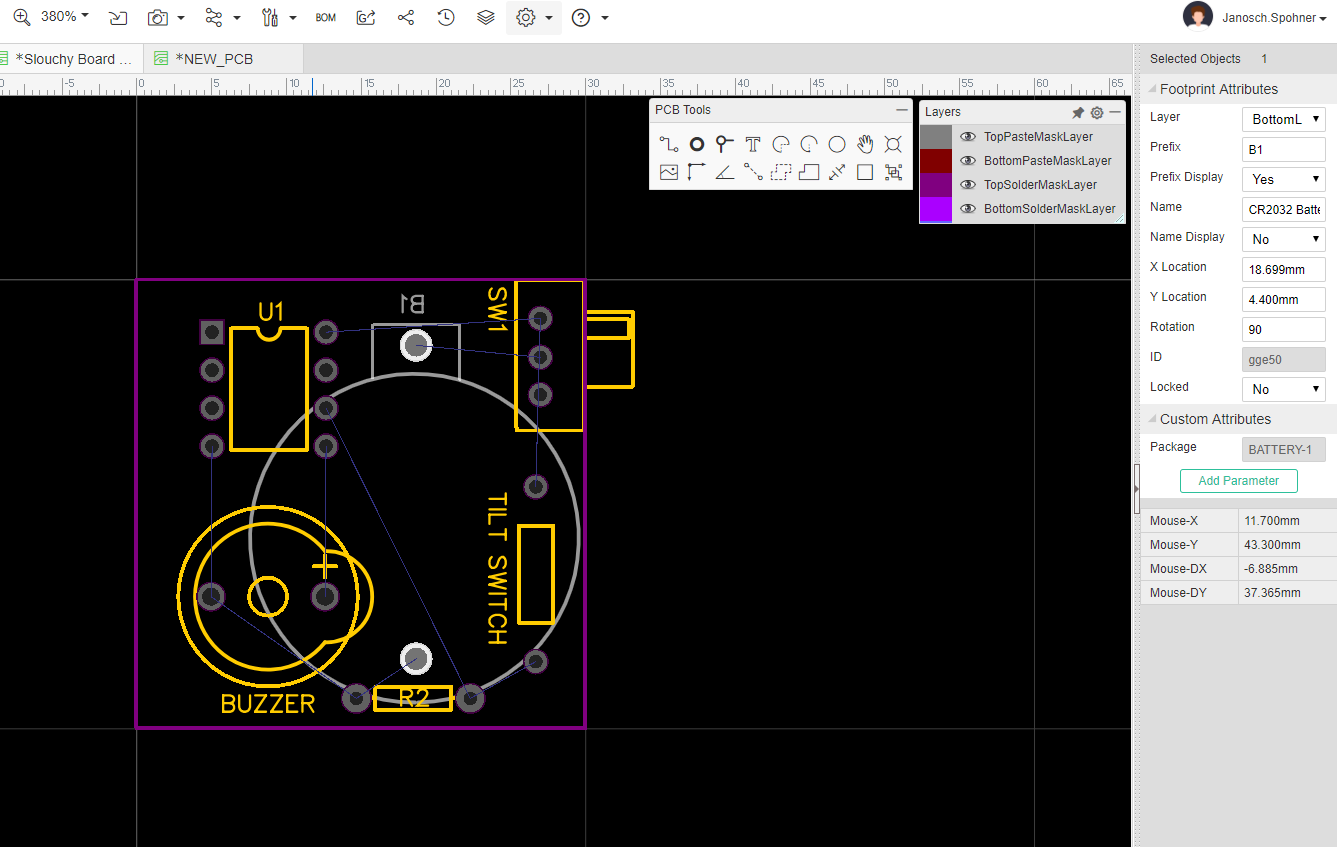Select the Track tool in PCB Tools
1337x847 pixels.
(x=667, y=143)
